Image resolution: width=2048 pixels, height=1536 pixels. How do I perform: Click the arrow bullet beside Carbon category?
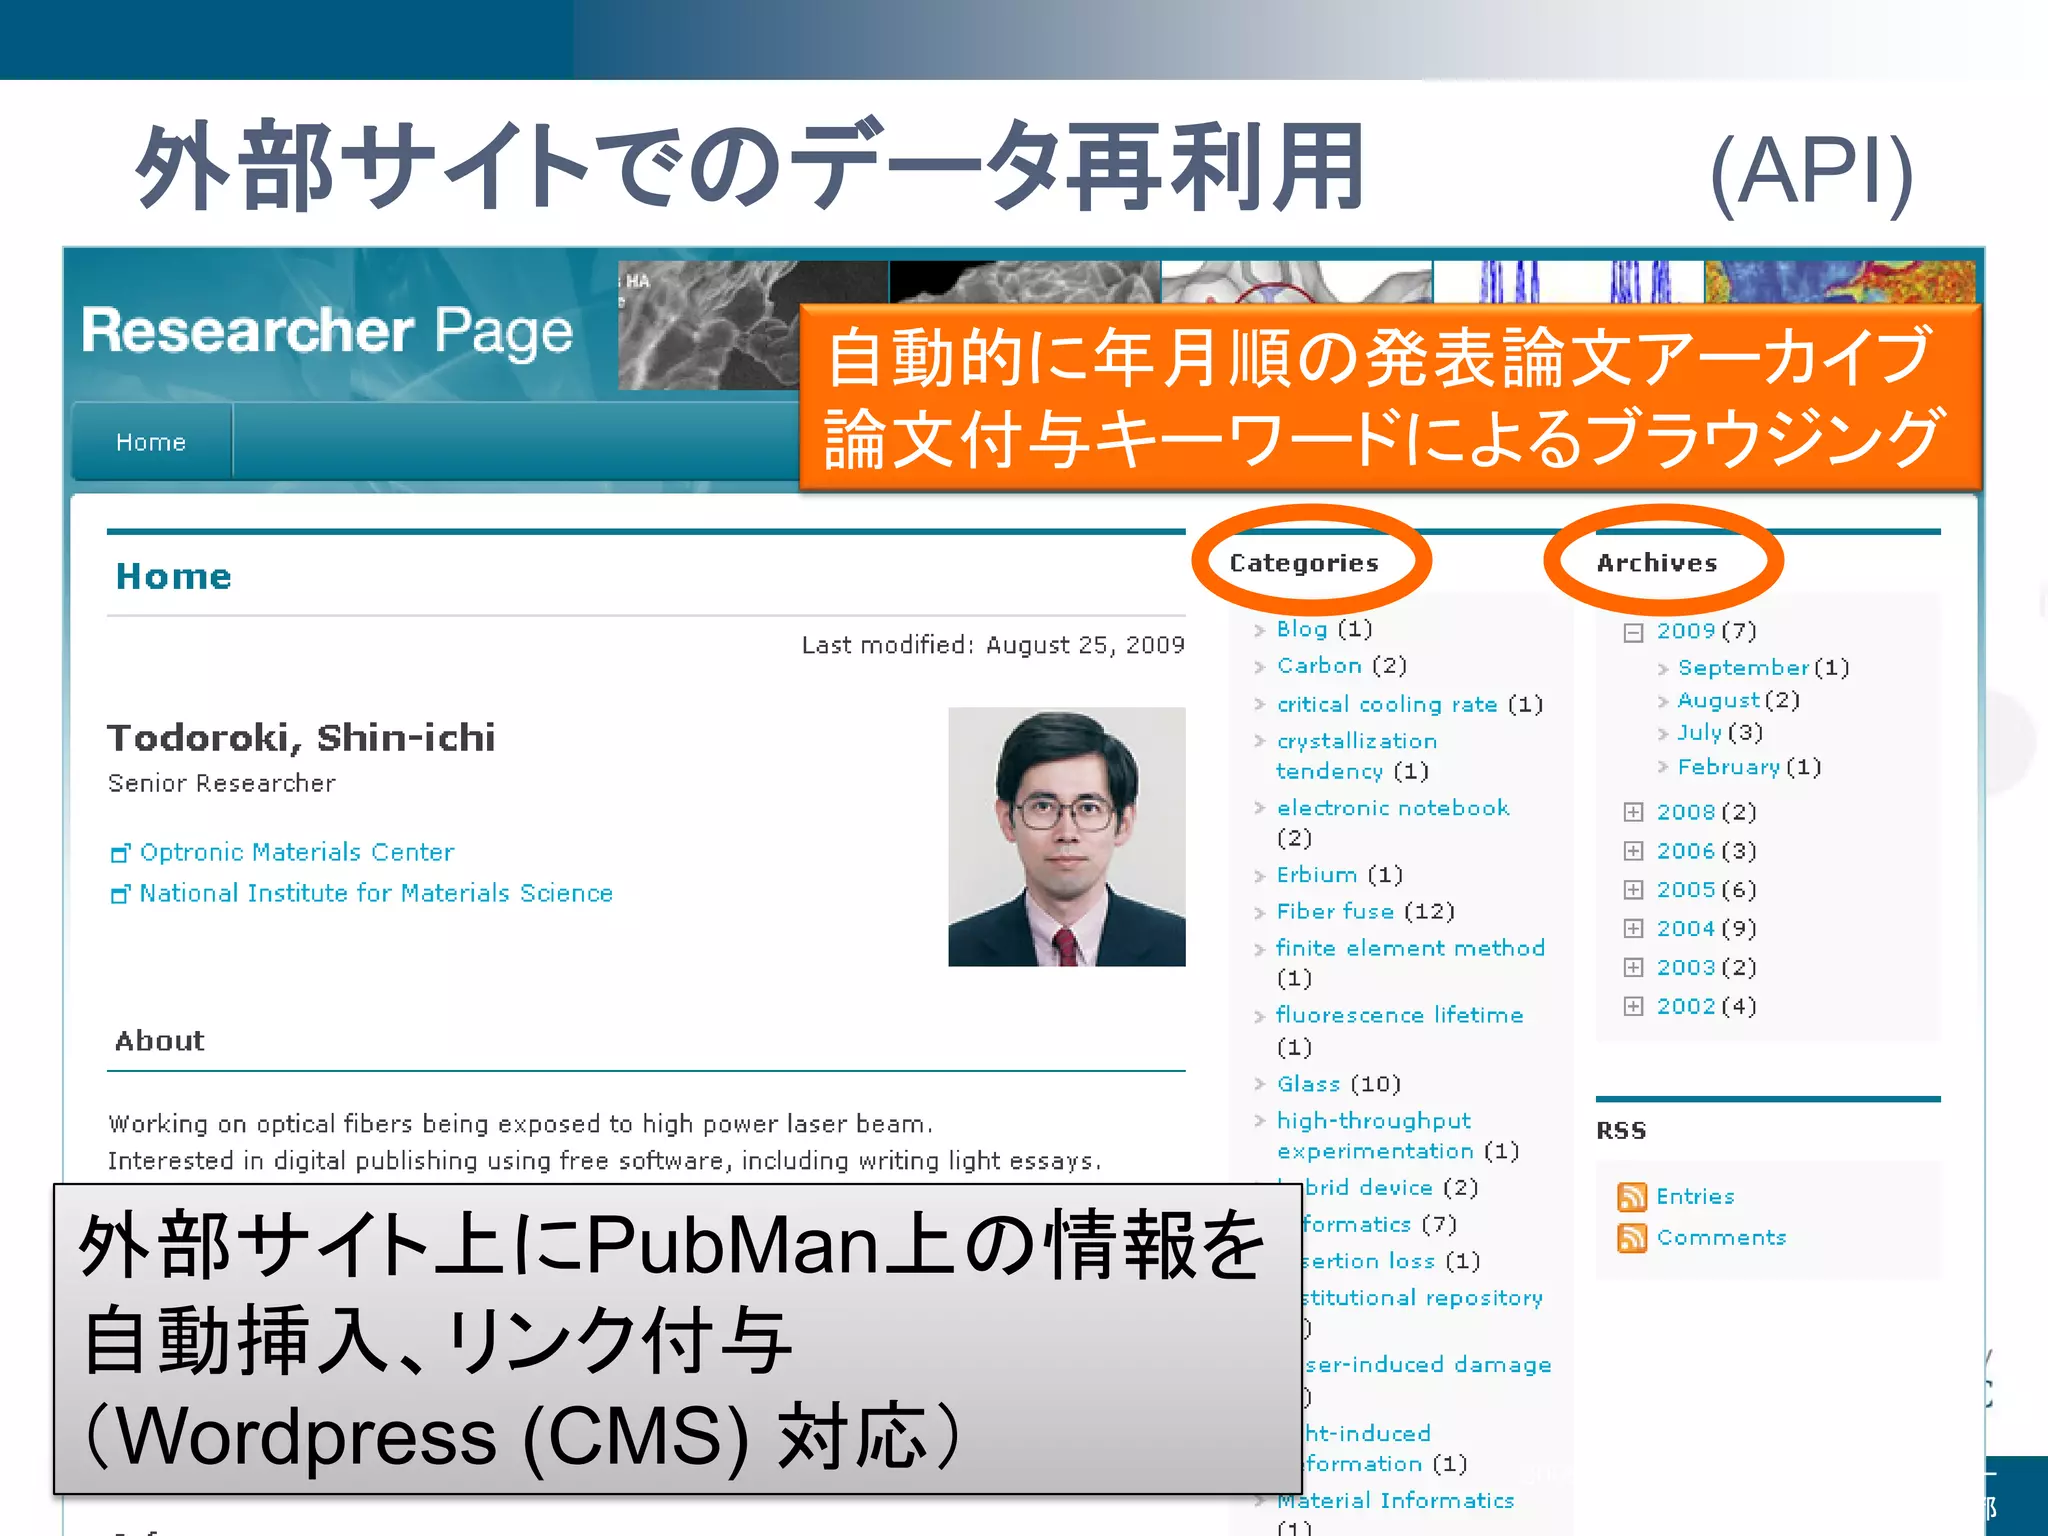(1260, 667)
